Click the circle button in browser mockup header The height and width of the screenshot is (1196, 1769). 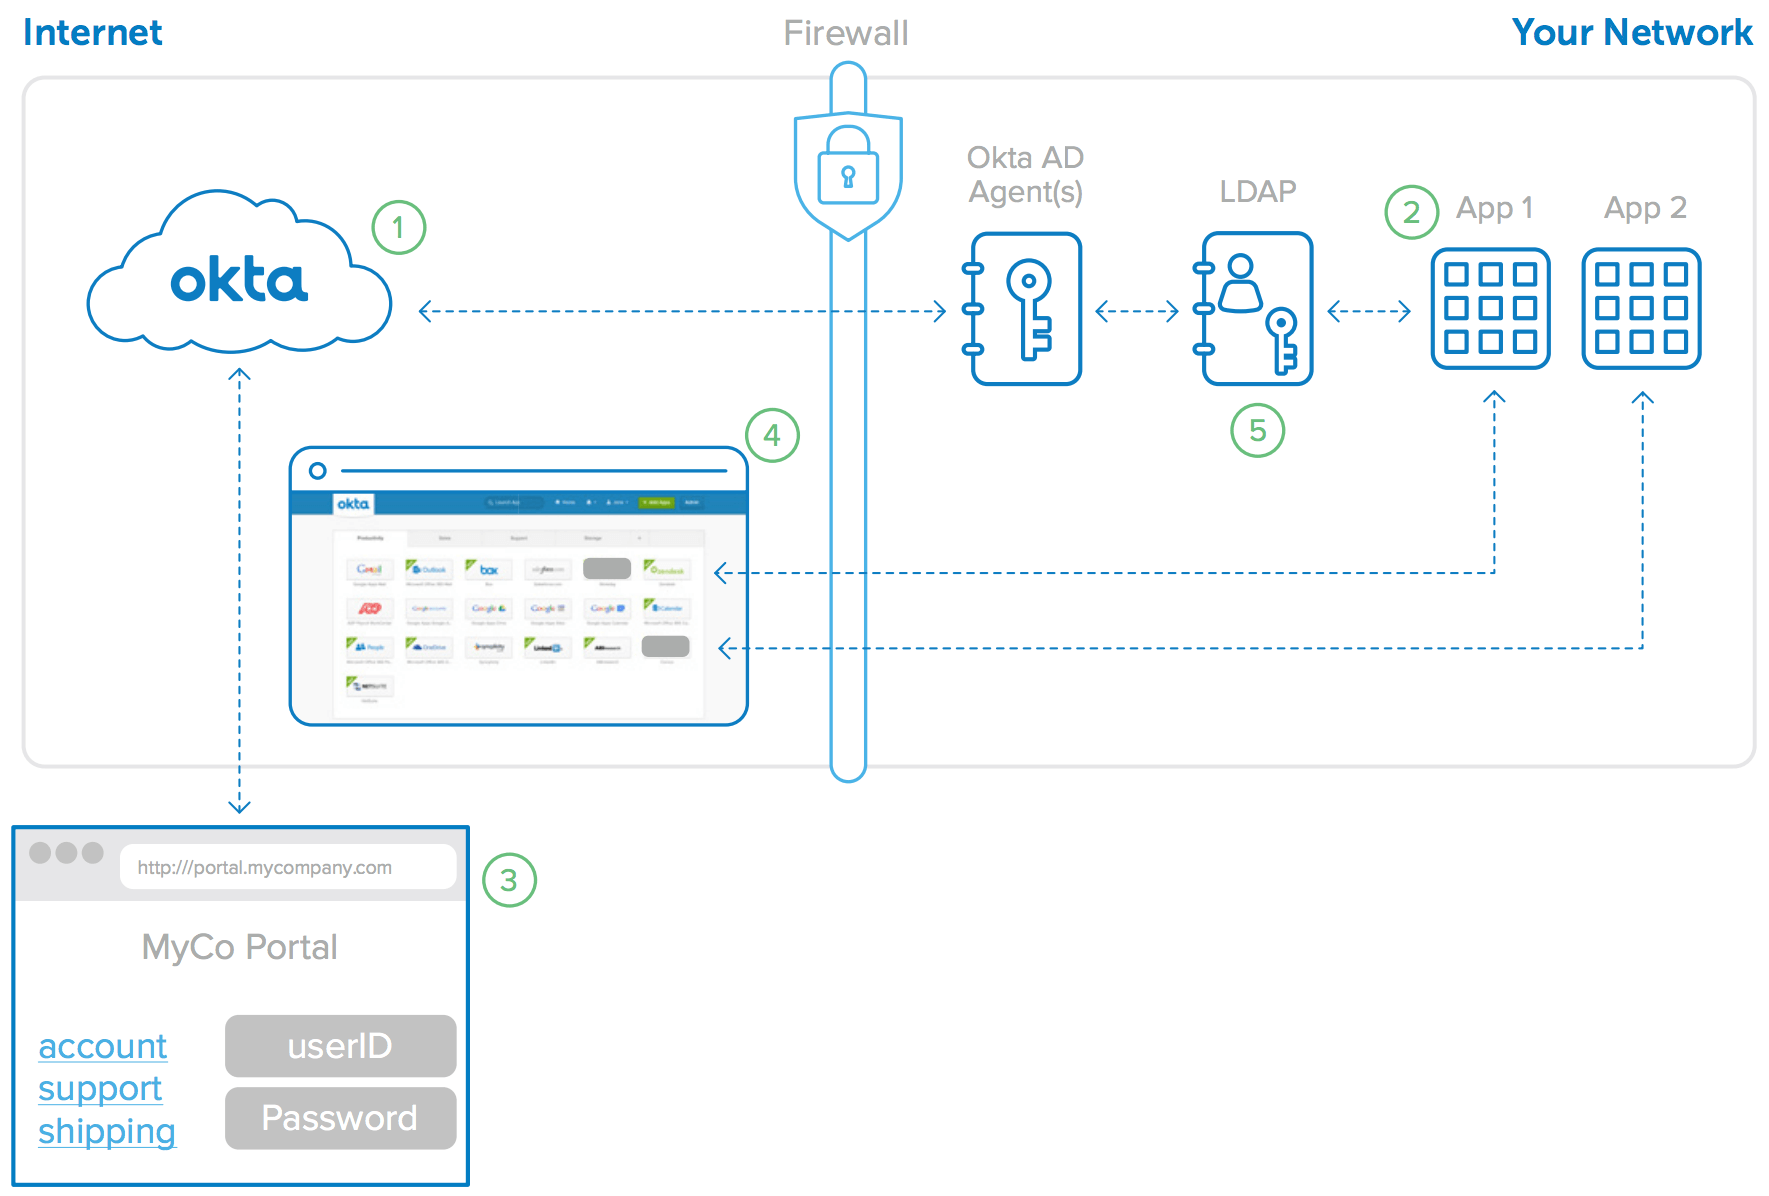coord(318,470)
